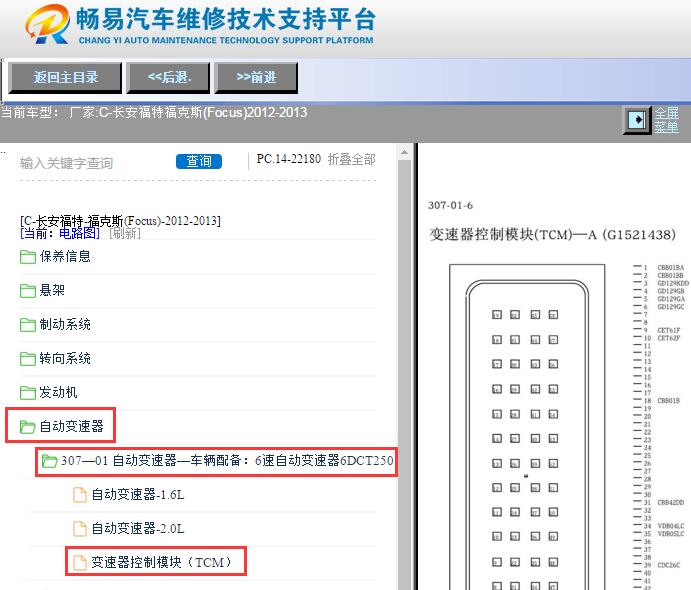The width and height of the screenshot is (691, 590).
Task: Click the 当前：电路图 link
Action: click(x=60, y=233)
